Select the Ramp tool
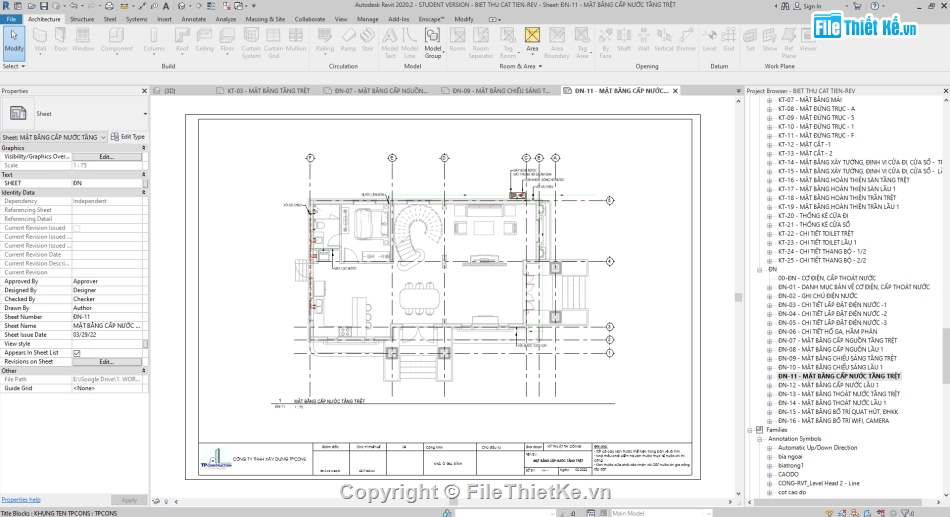This screenshot has height=517, width=950. (x=348, y=41)
